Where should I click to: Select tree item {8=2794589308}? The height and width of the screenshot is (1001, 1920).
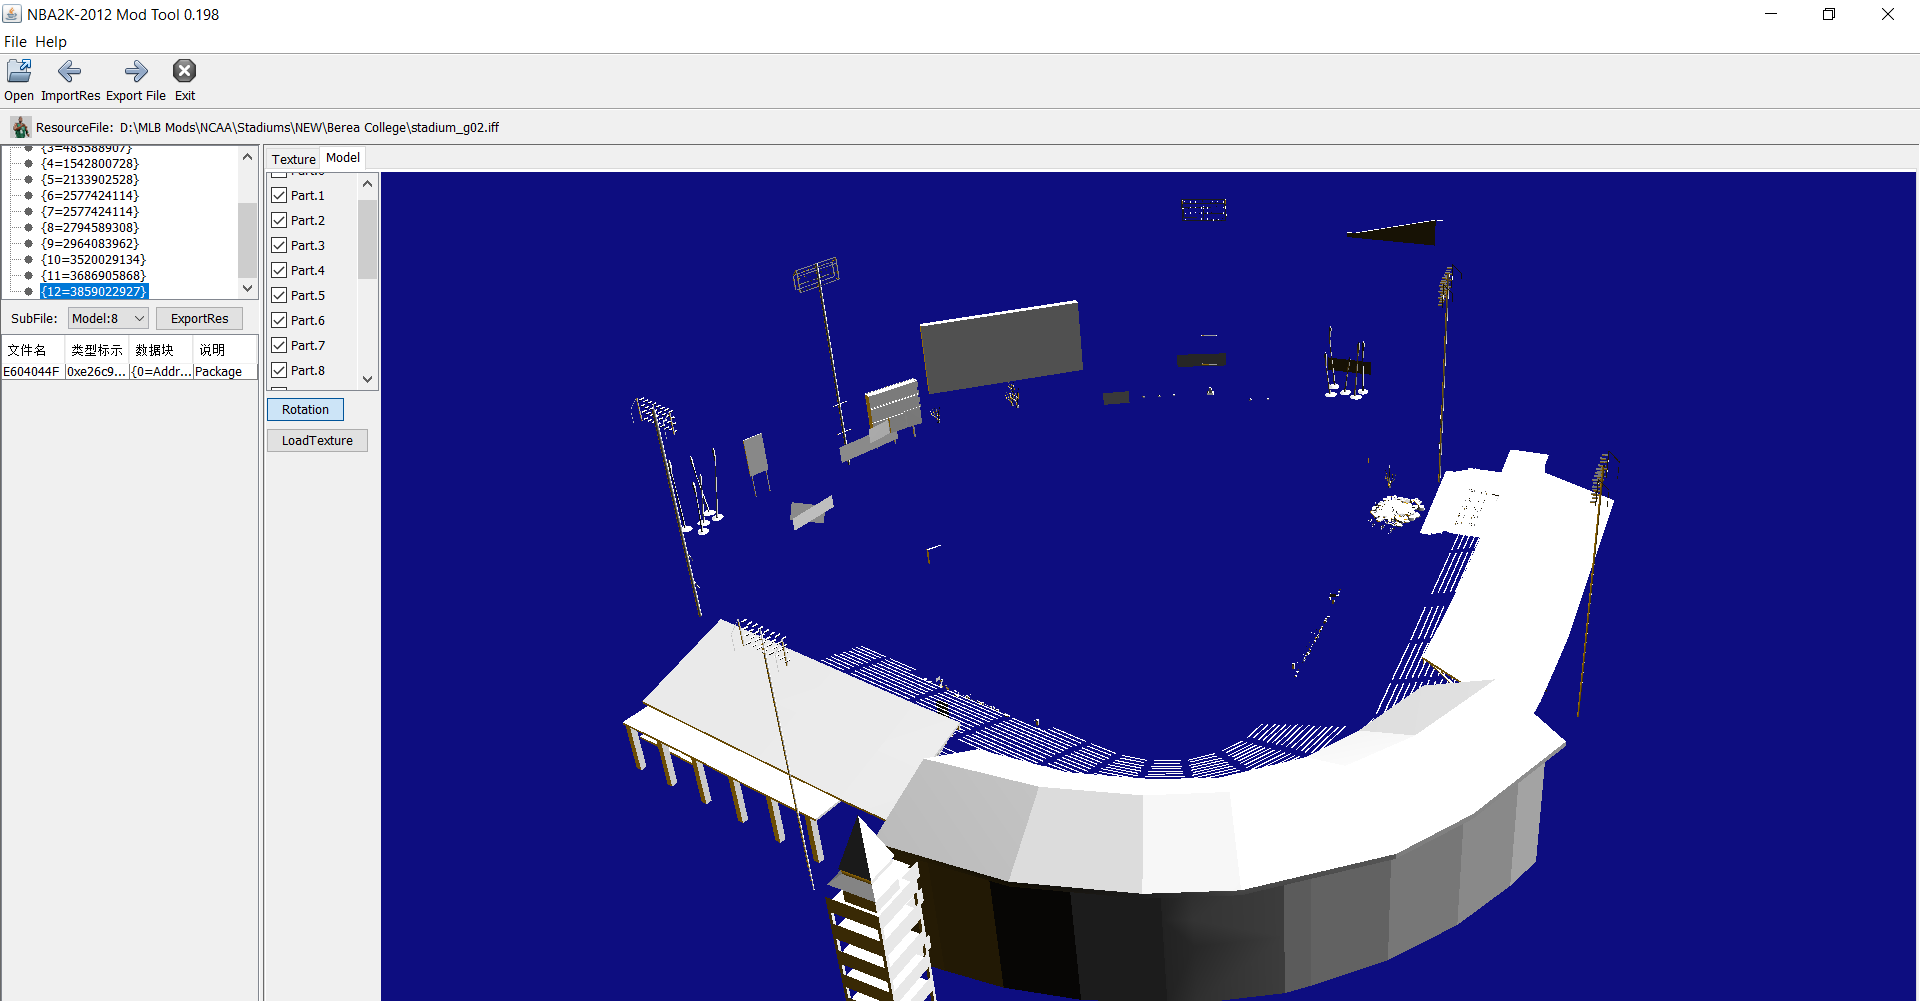coord(90,227)
